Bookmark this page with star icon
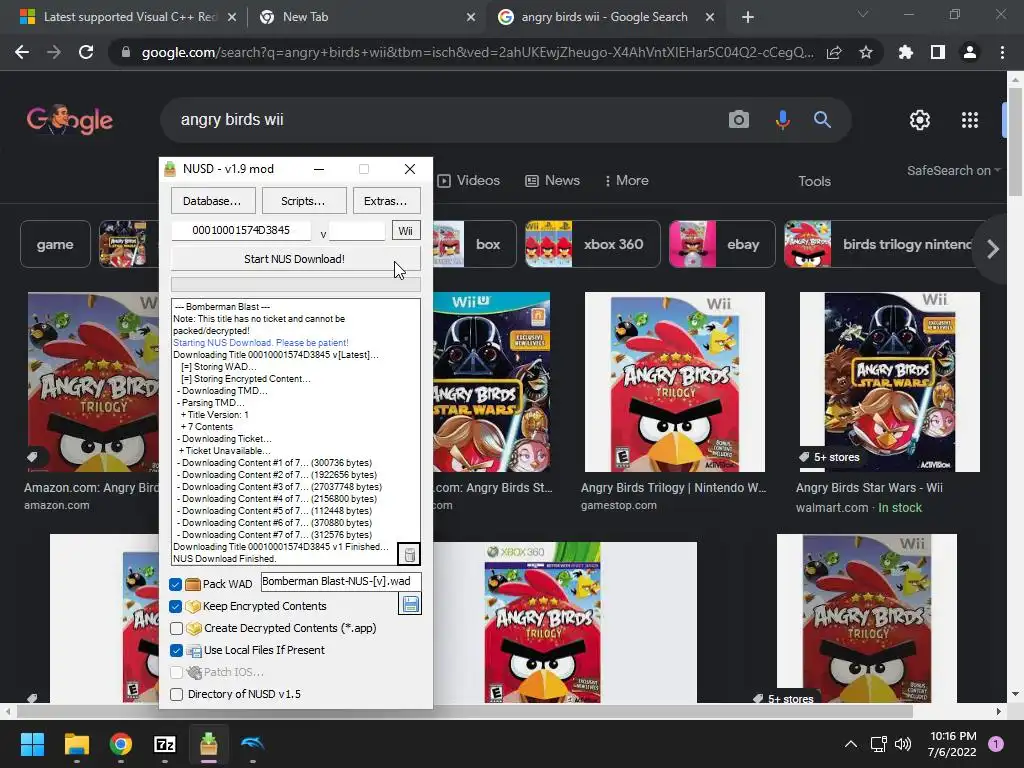 pyautogui.click(x=865, y=52)
